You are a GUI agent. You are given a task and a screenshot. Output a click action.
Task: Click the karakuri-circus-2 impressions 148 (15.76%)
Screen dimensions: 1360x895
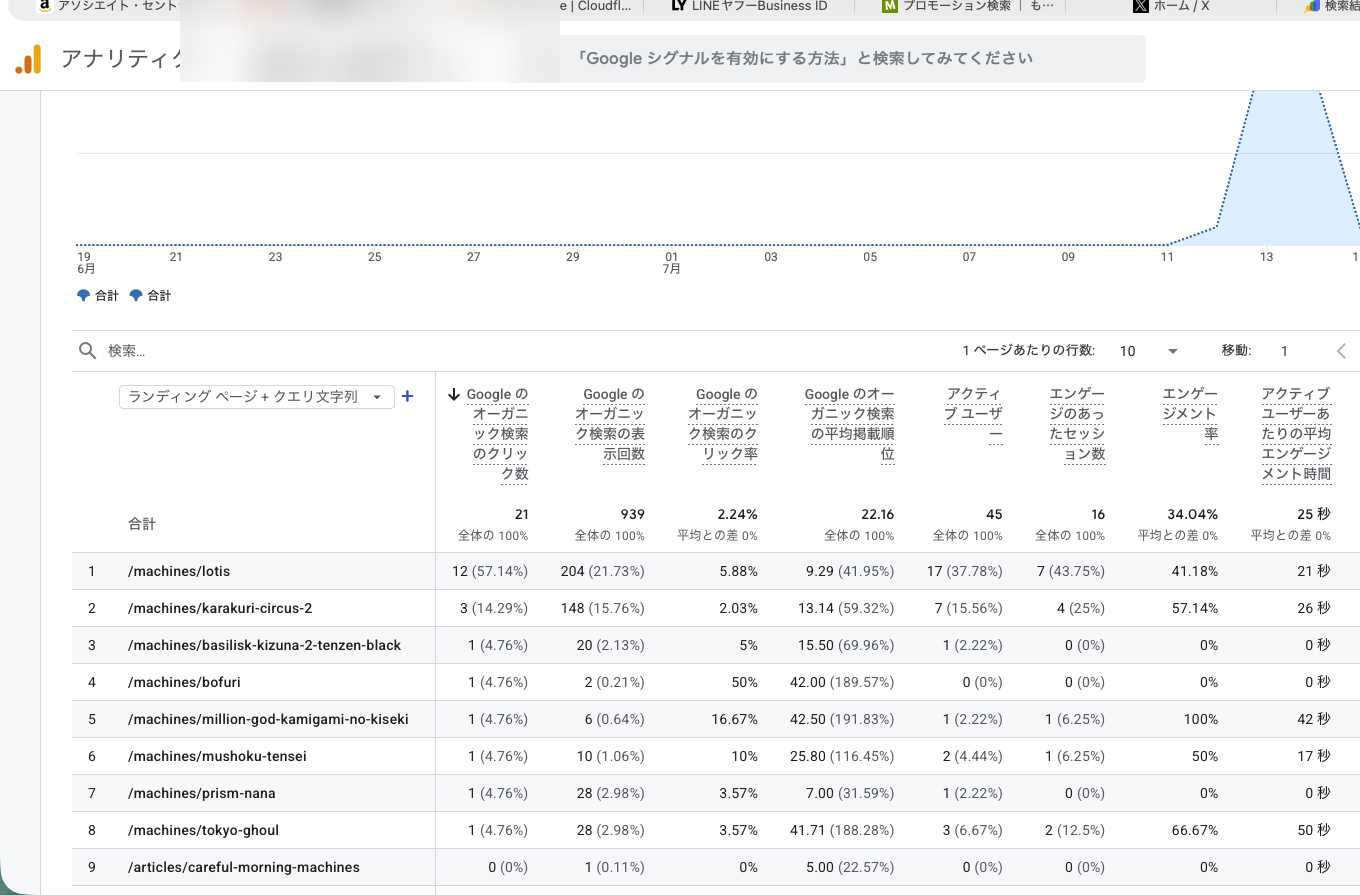(x=602, y=608)
